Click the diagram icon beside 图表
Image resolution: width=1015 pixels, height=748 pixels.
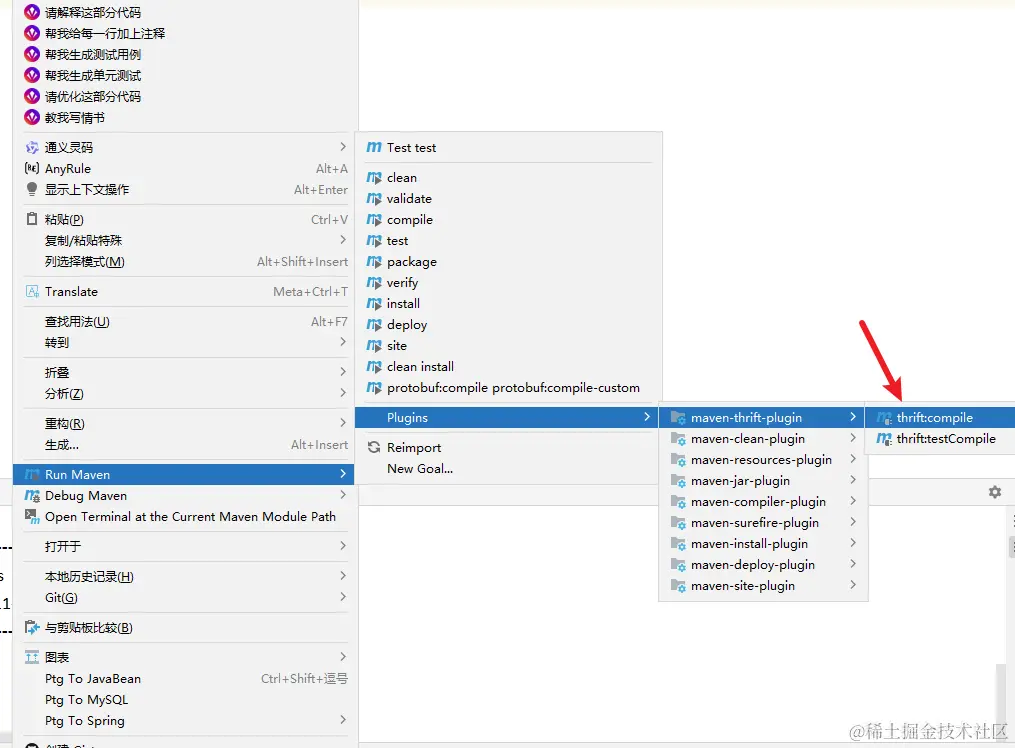(32, 657)
